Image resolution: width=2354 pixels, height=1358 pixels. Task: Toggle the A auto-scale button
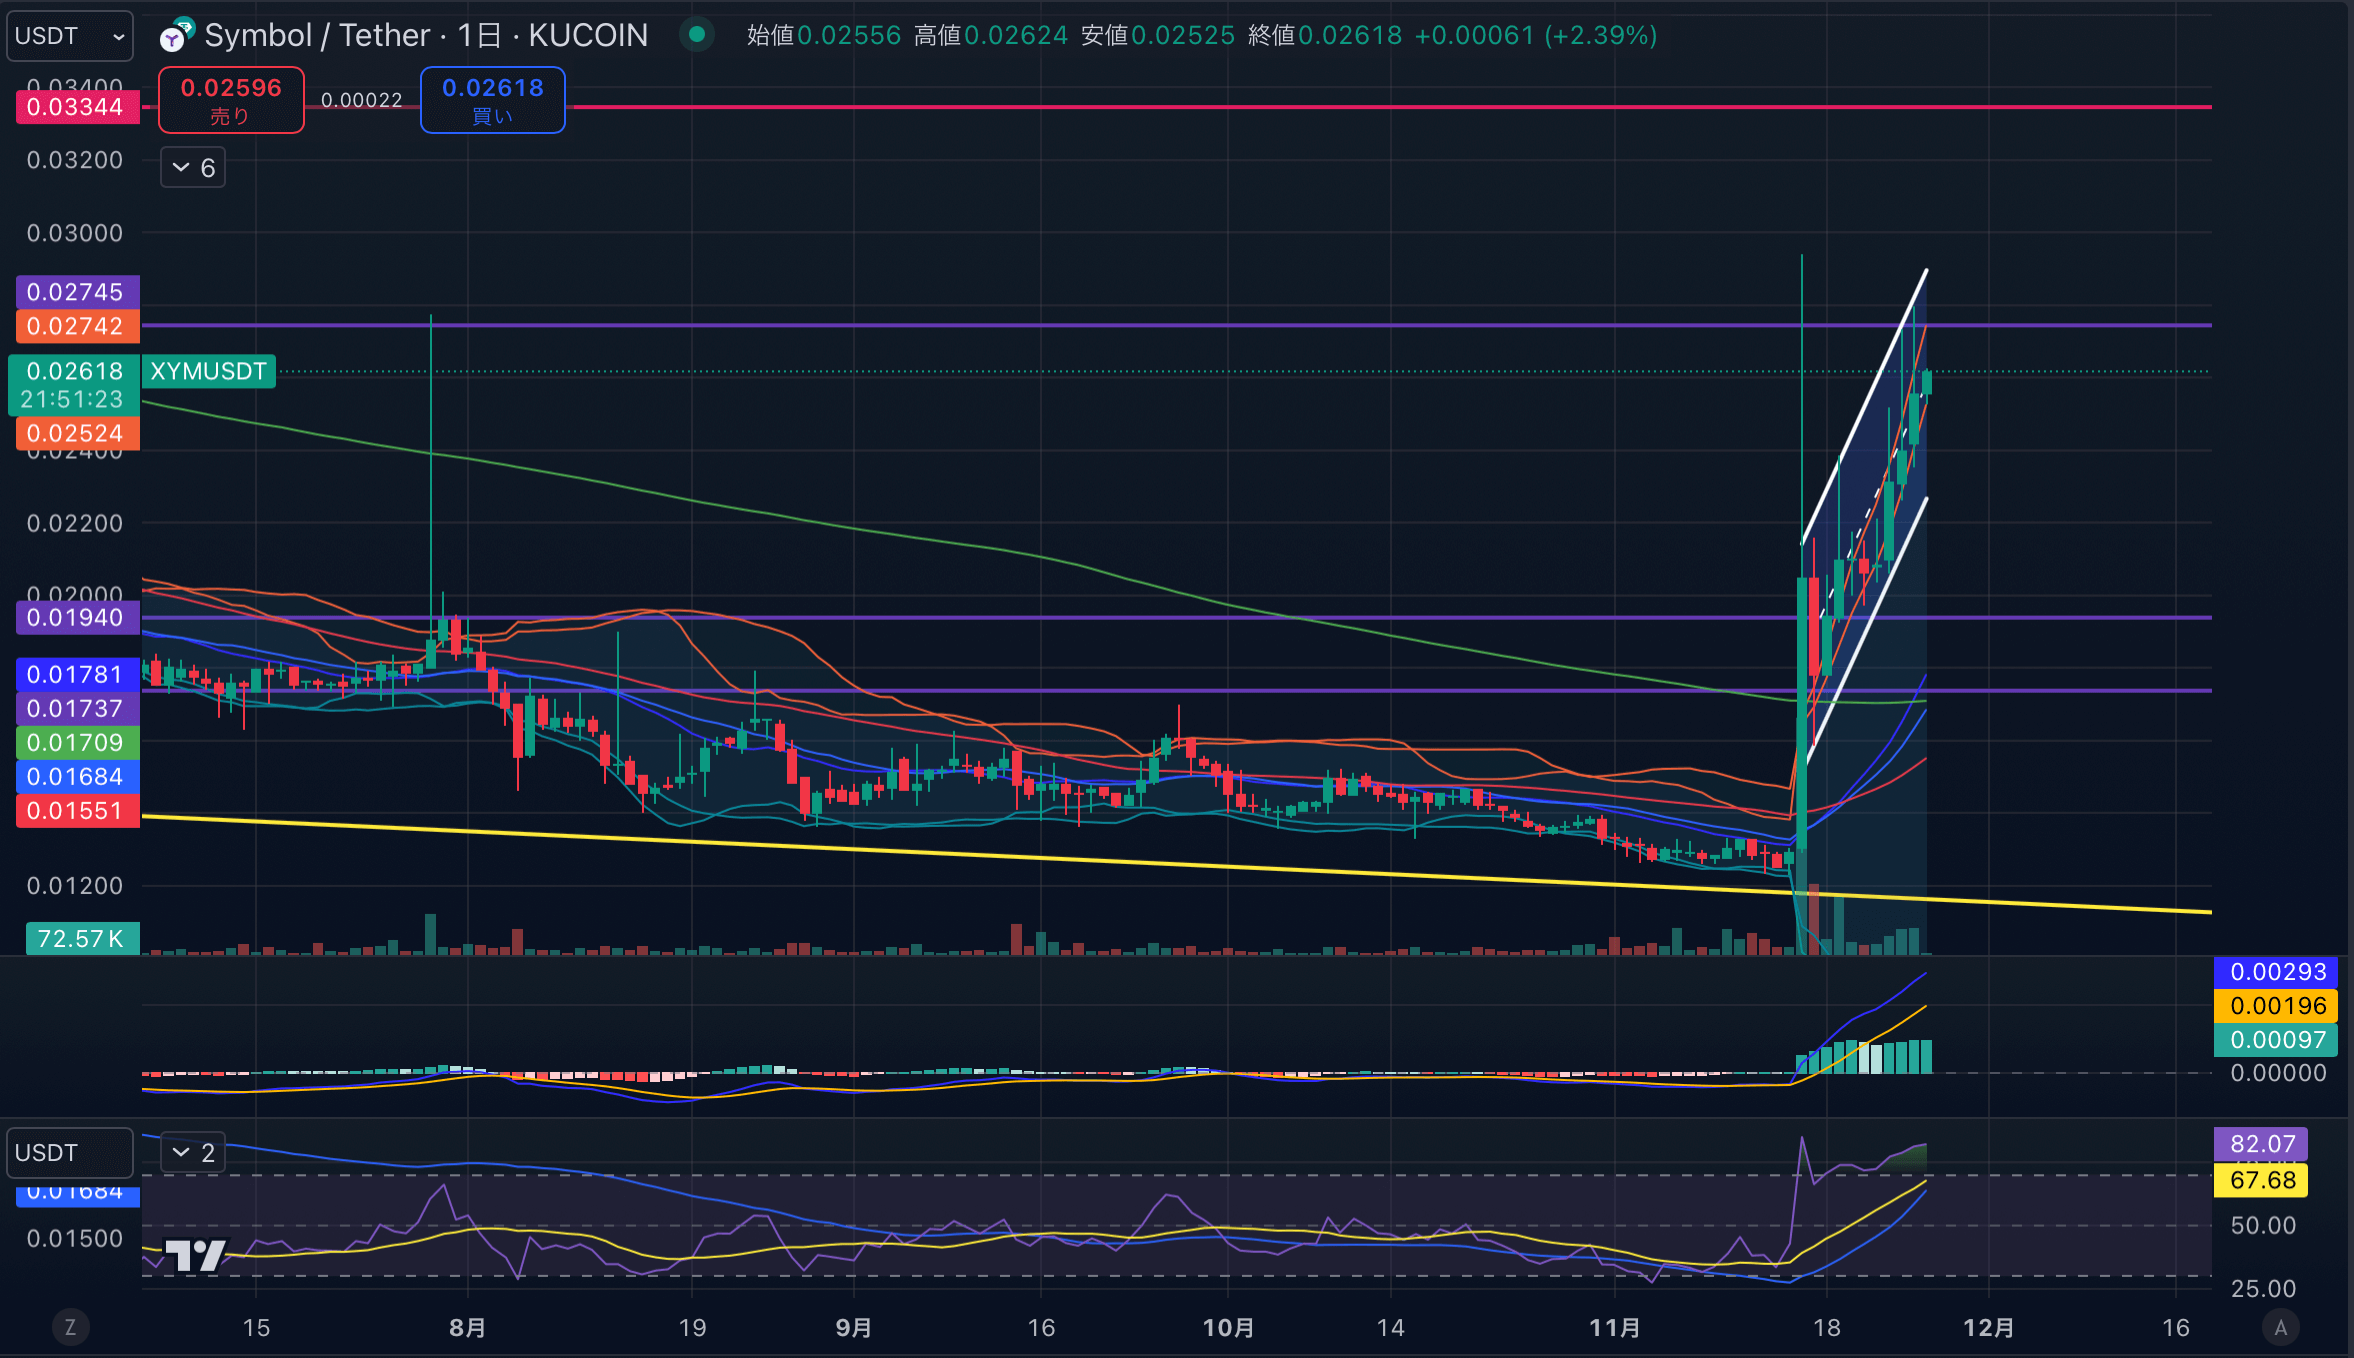click(2280, 1327)
